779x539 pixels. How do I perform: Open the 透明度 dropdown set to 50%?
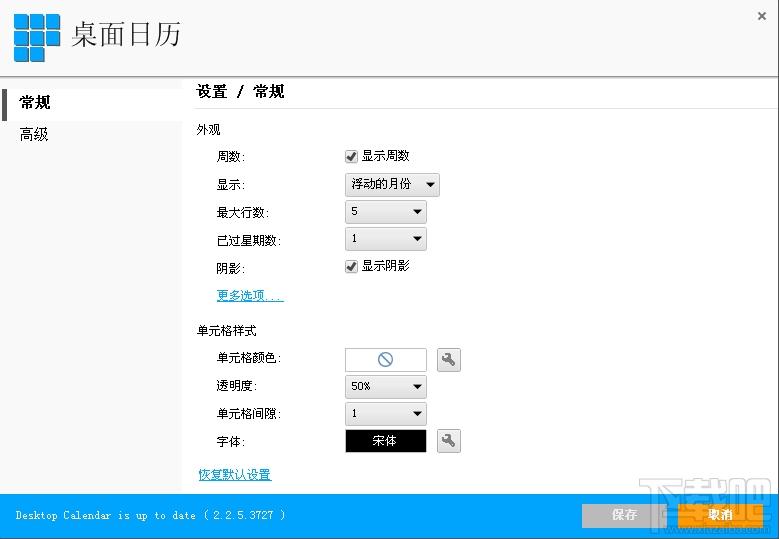[x=386, y=386]
